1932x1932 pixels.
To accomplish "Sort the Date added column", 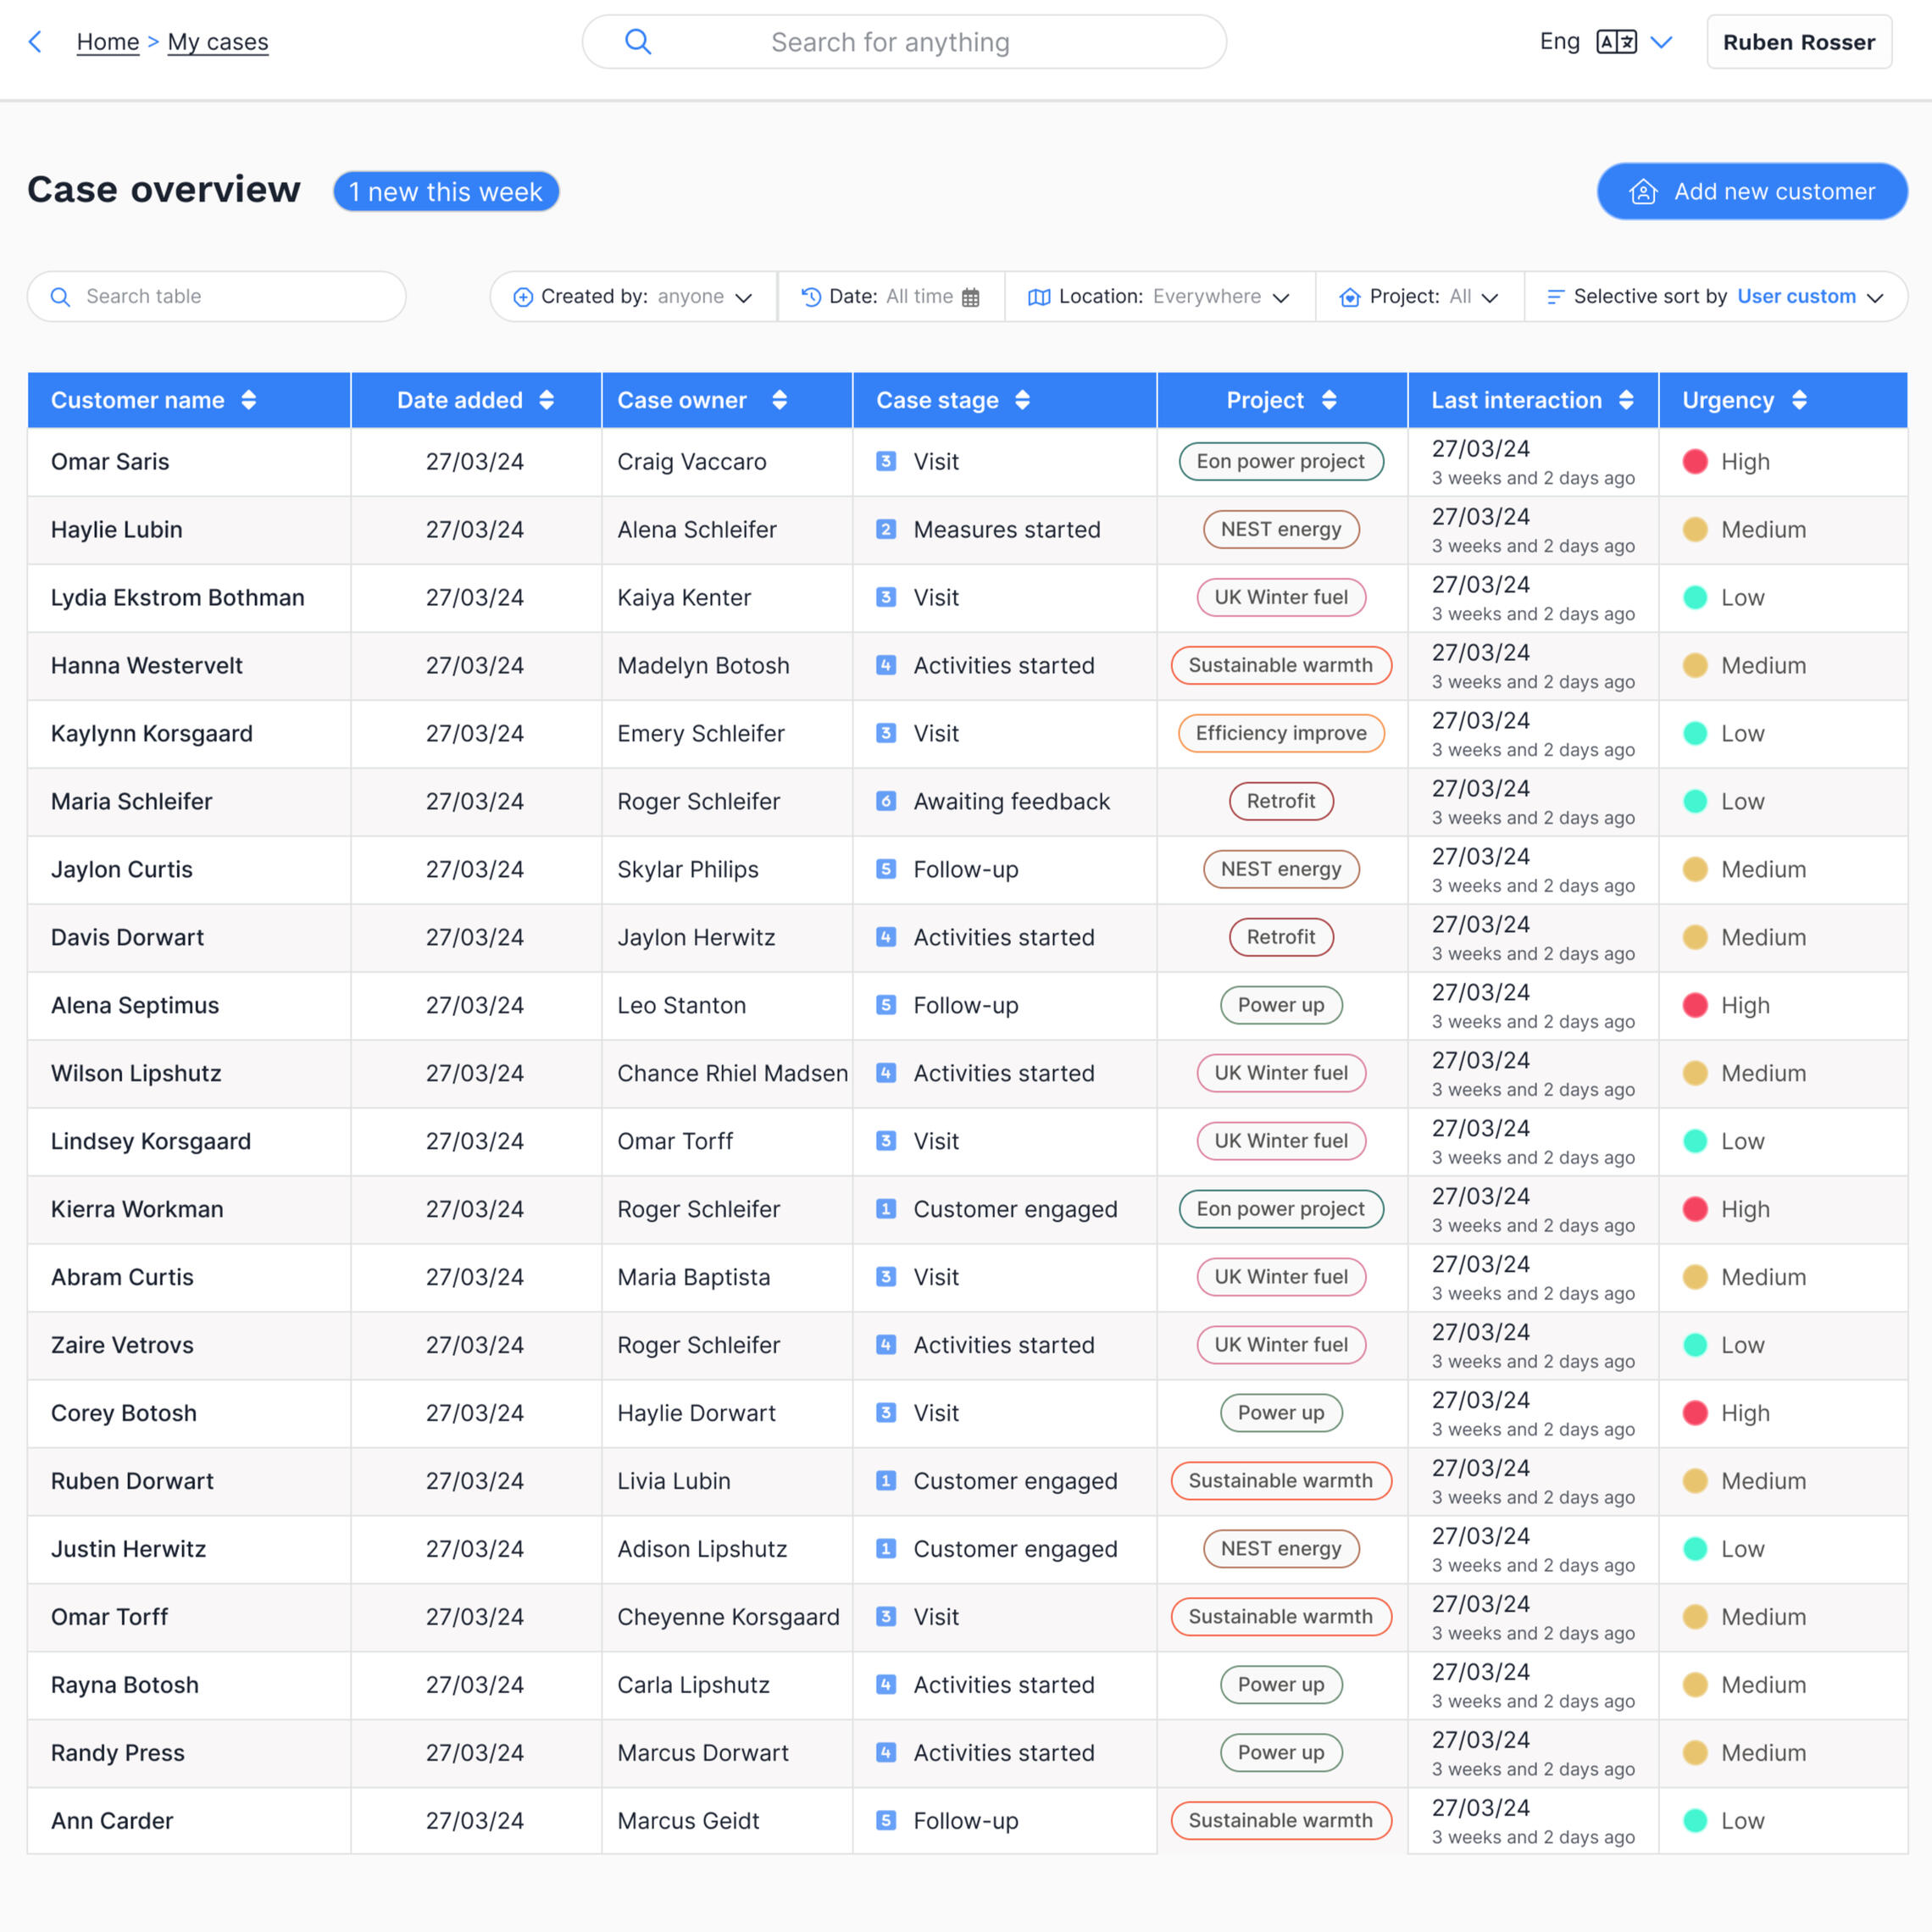I will pos(546,400).
